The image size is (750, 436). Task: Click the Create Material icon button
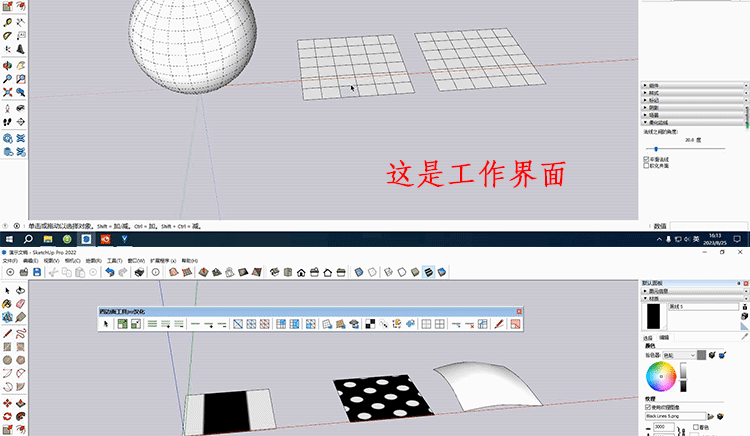coord(744,316)
